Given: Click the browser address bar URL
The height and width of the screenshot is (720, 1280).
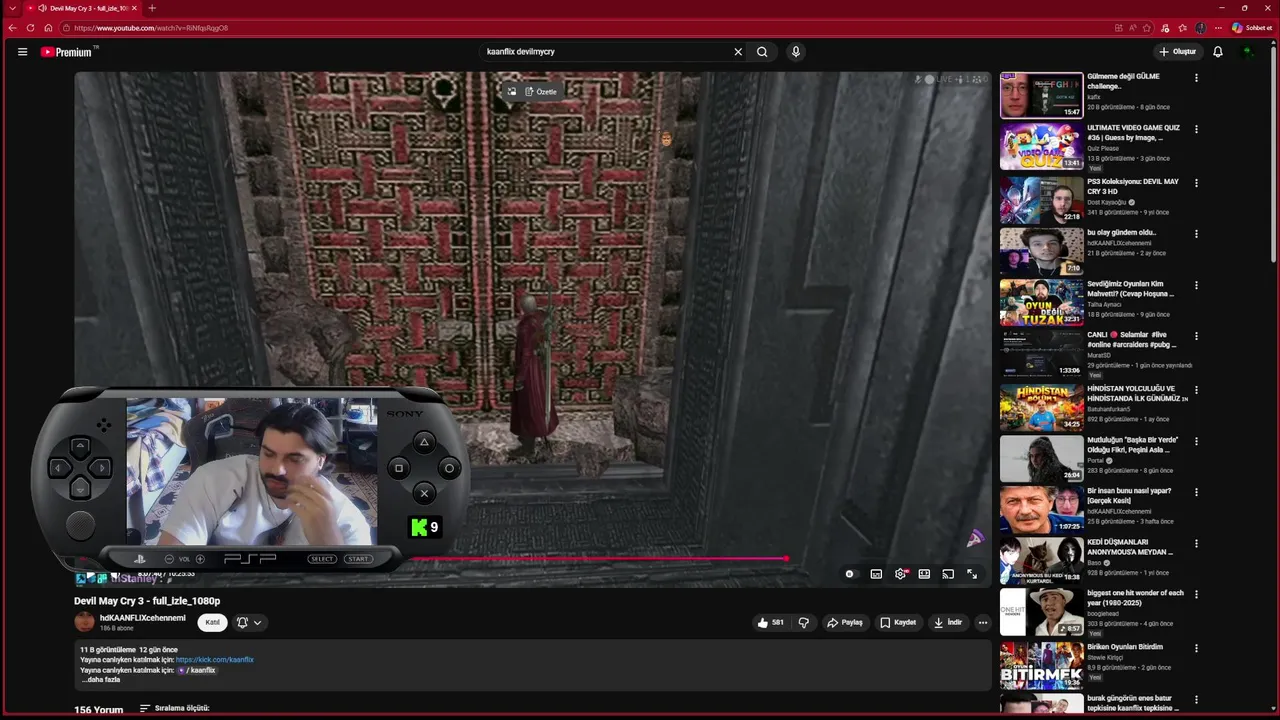Looking at the screenshot, I should tap(151, 28).
